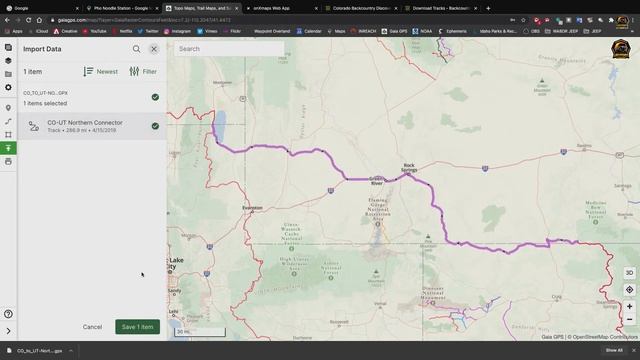Viewport: 640px width, 360px height.
Task: Open the YouTube bookmark
Action: click(x=94, y=31)
